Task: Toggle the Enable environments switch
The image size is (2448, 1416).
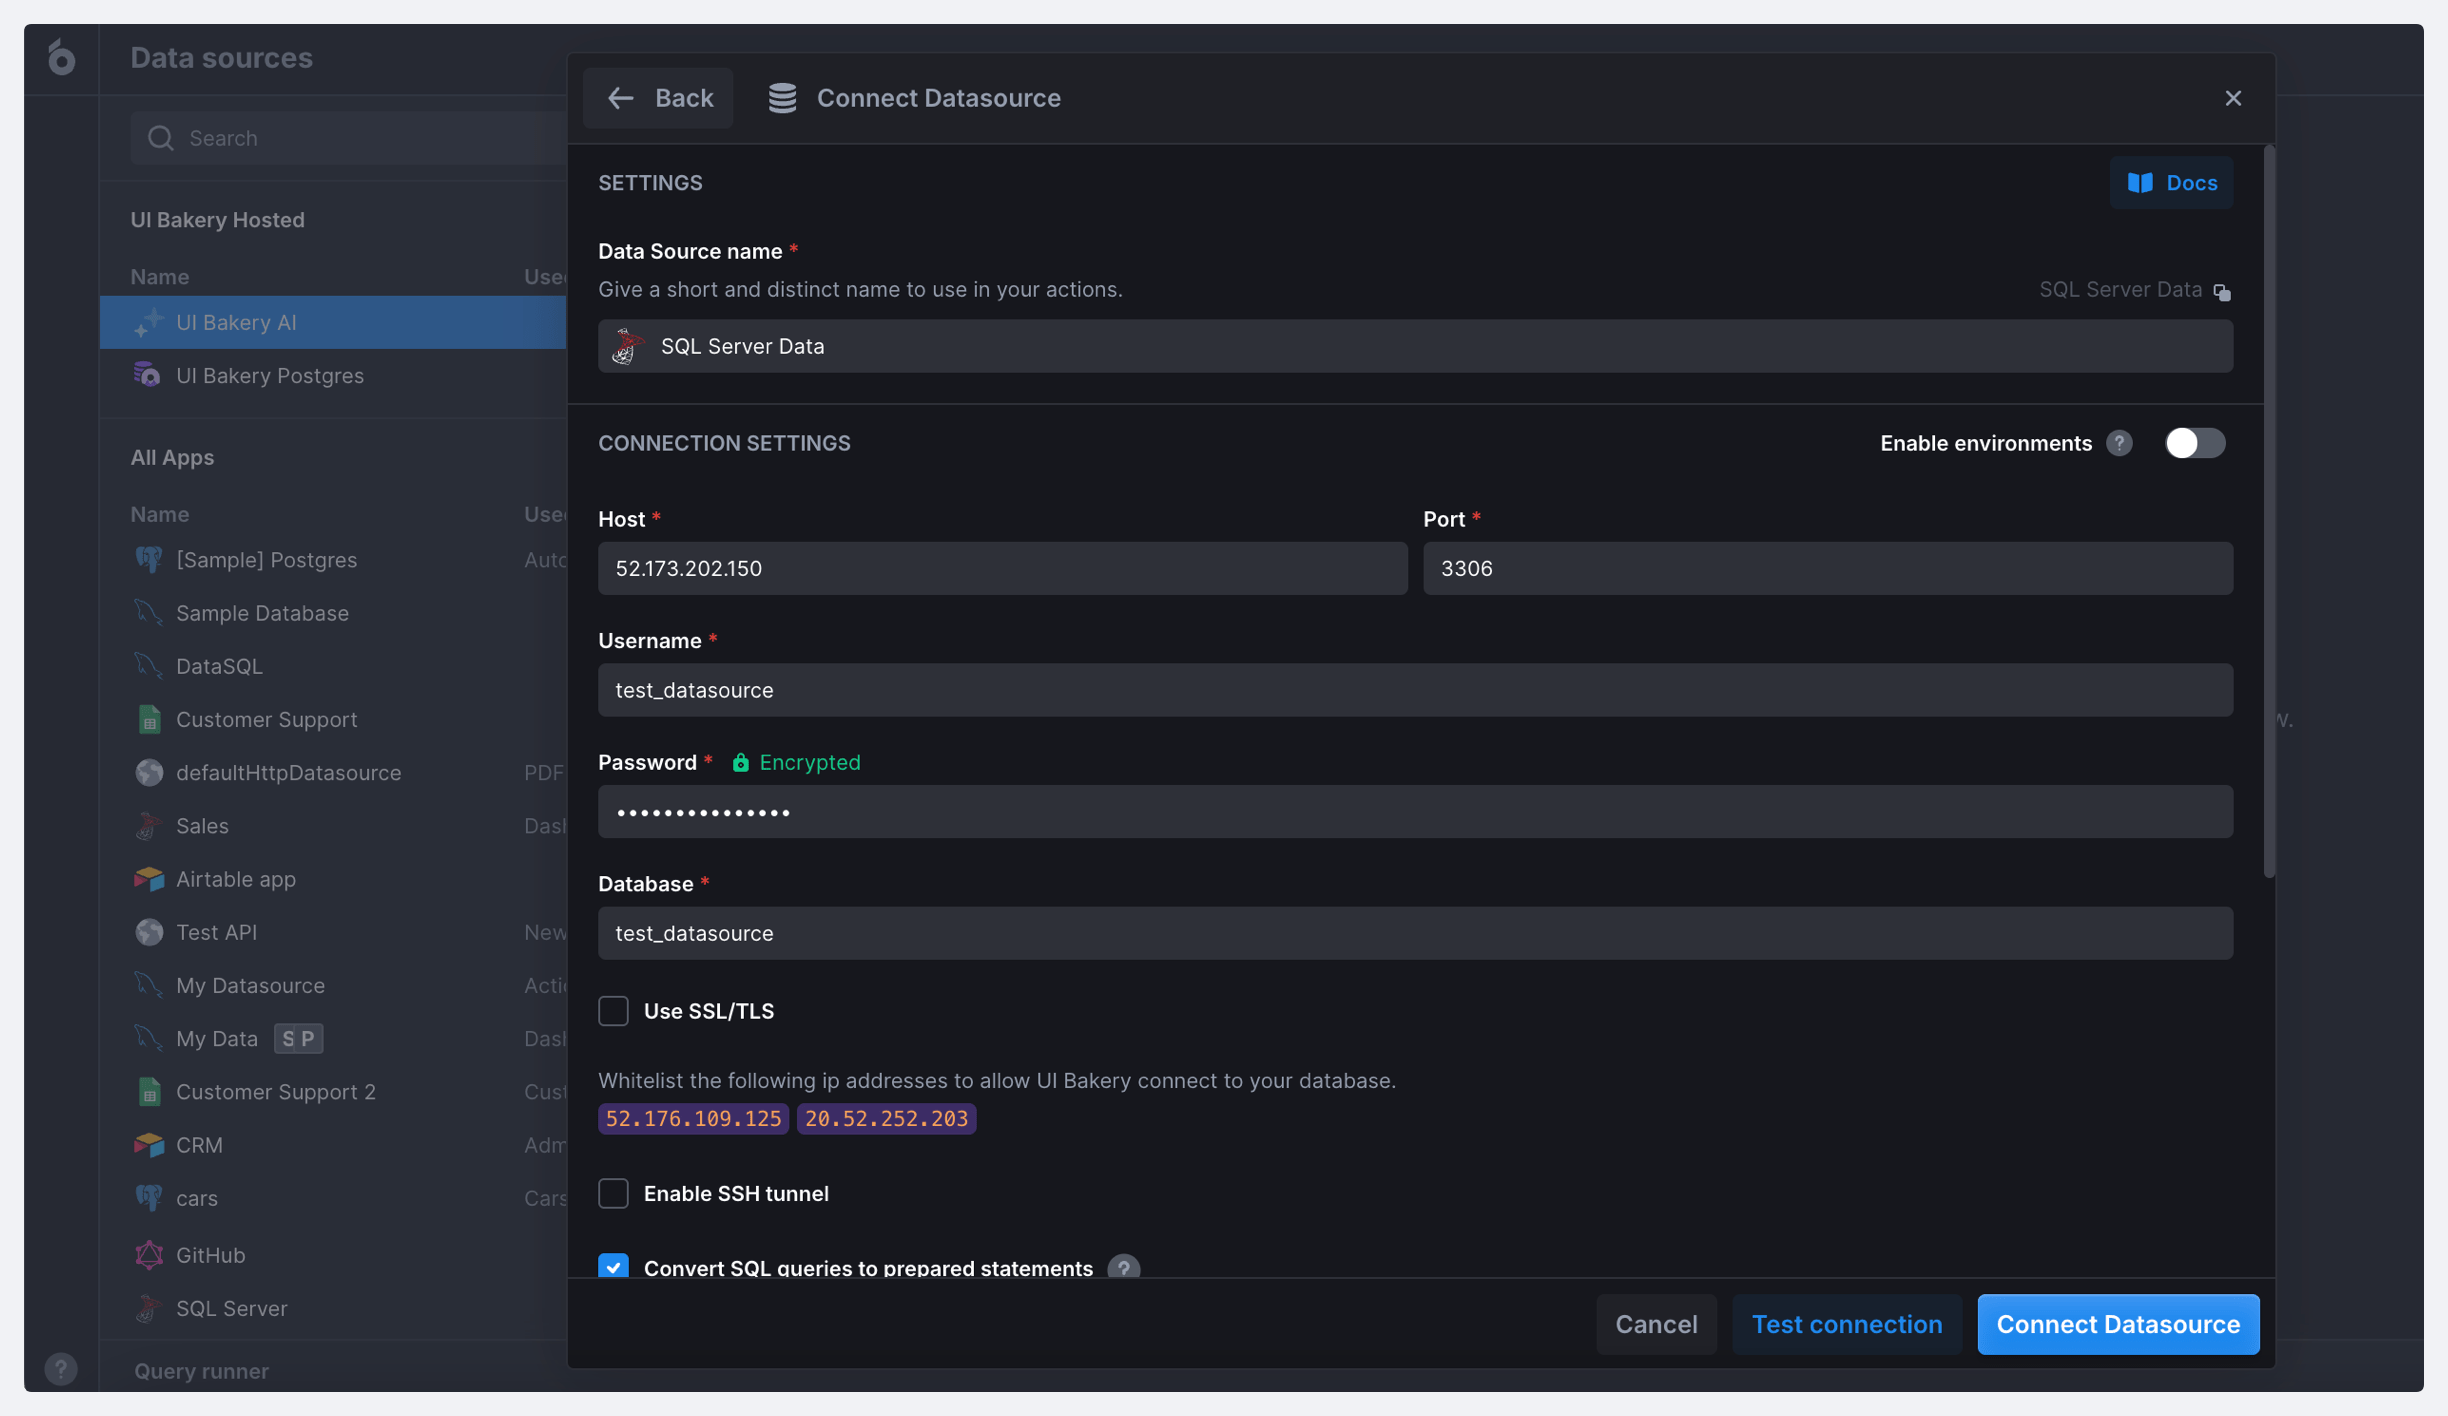Action: tap(2194, 443)
